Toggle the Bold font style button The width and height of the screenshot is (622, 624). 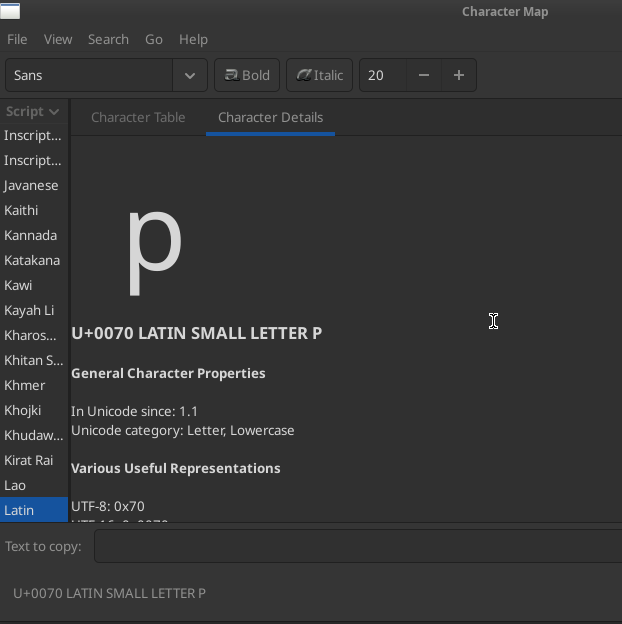247,75
